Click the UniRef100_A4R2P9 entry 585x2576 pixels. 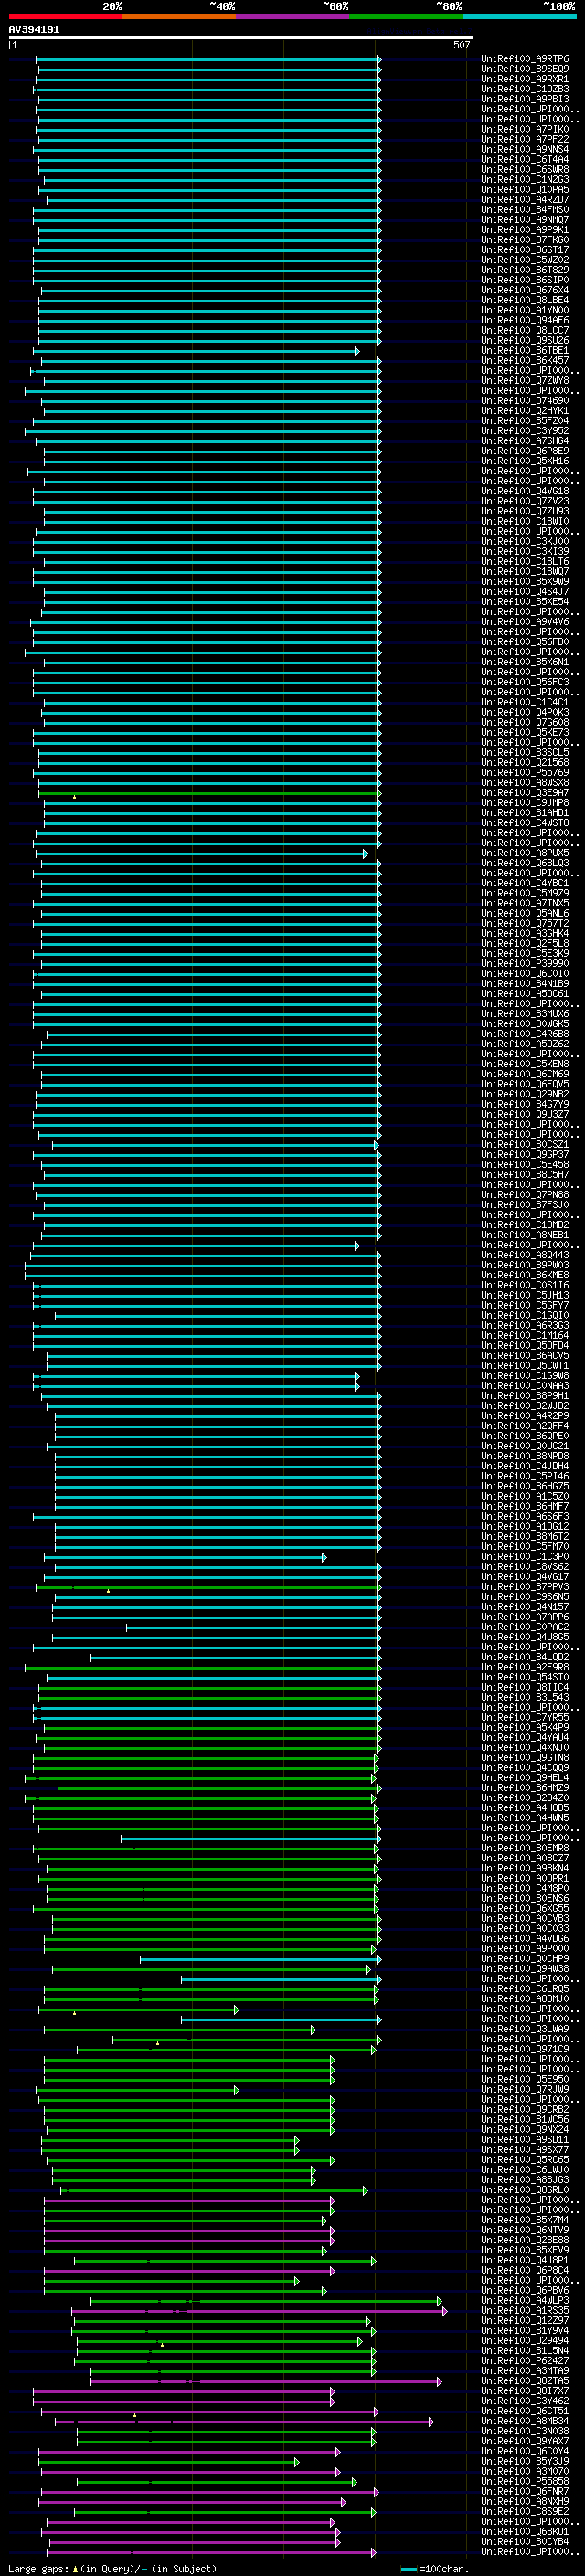pyautogui.click(x=525, y=1416)
